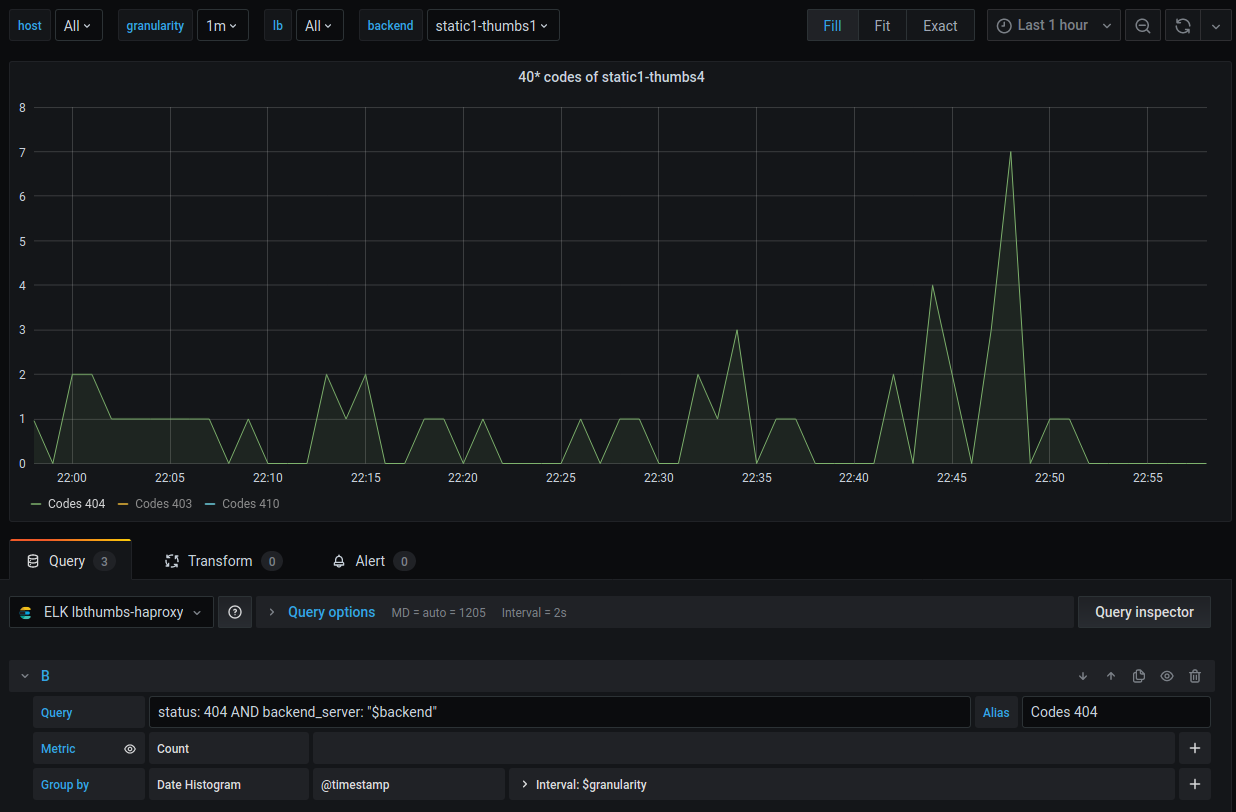Click the Alias input containing Codes 404
Image resolution: width=1236 pixels, height=812 pixels.
[x=1116, y=712]
